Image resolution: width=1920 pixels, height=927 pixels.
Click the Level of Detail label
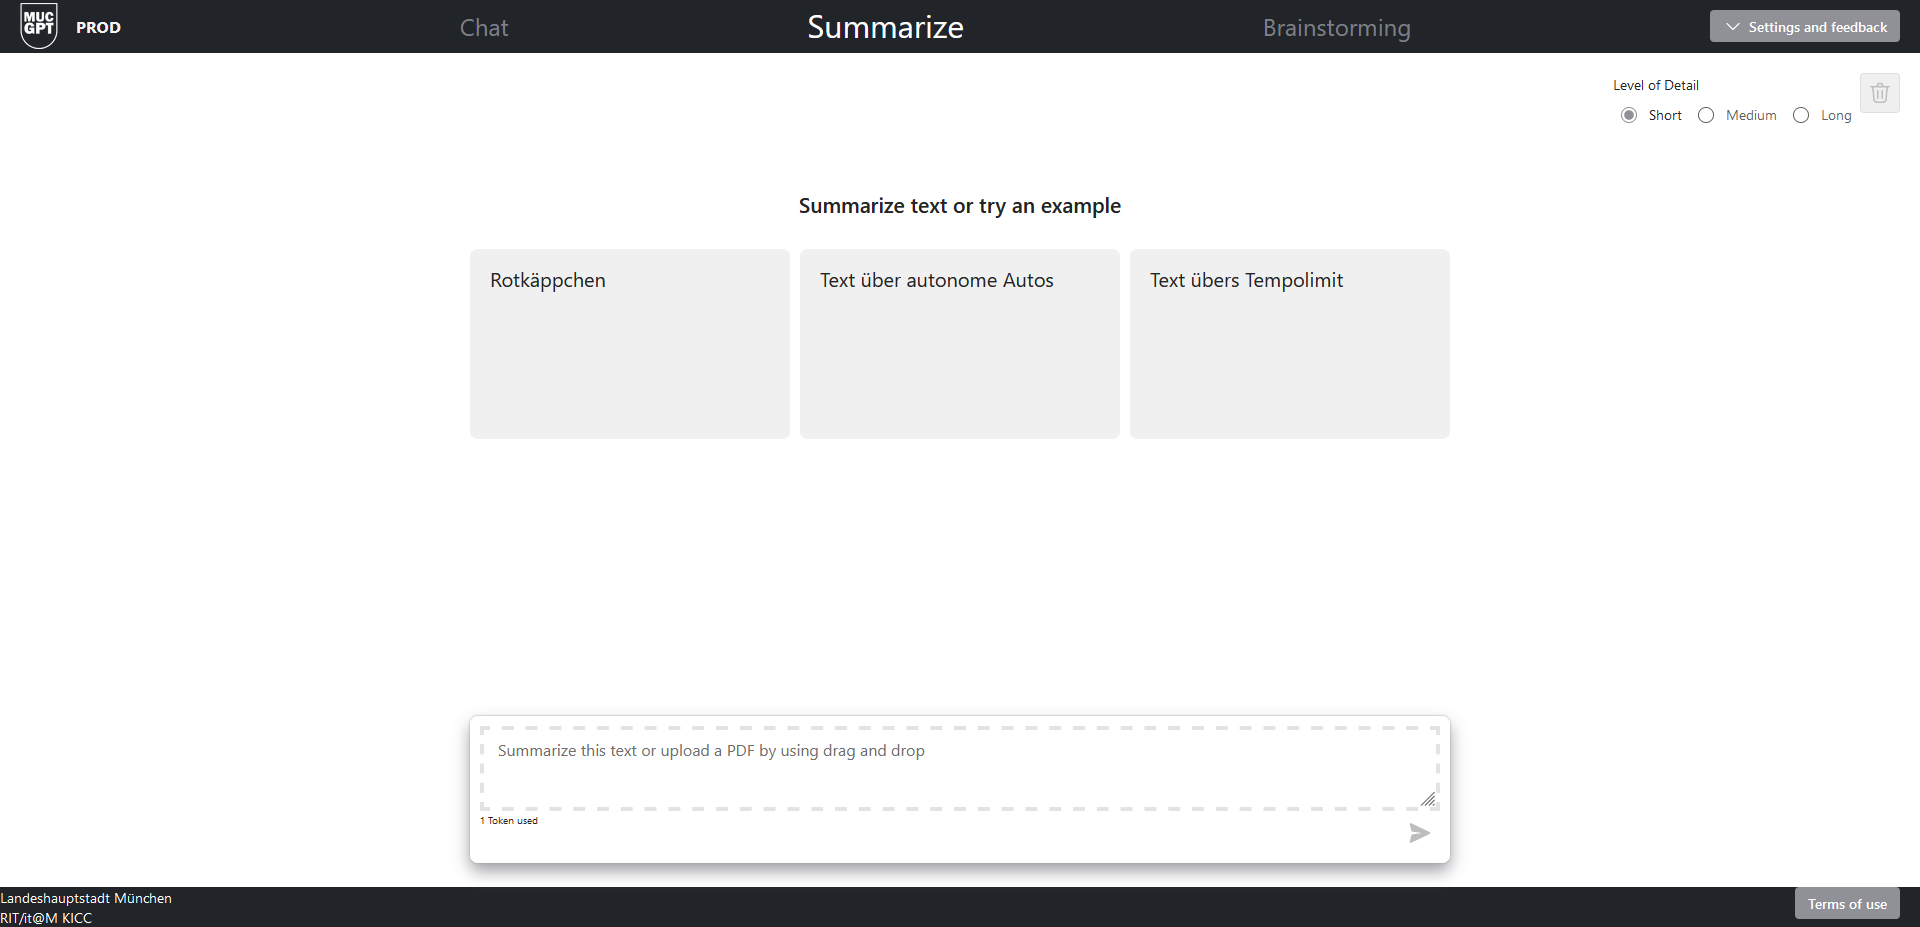[x=1655, y=85]
